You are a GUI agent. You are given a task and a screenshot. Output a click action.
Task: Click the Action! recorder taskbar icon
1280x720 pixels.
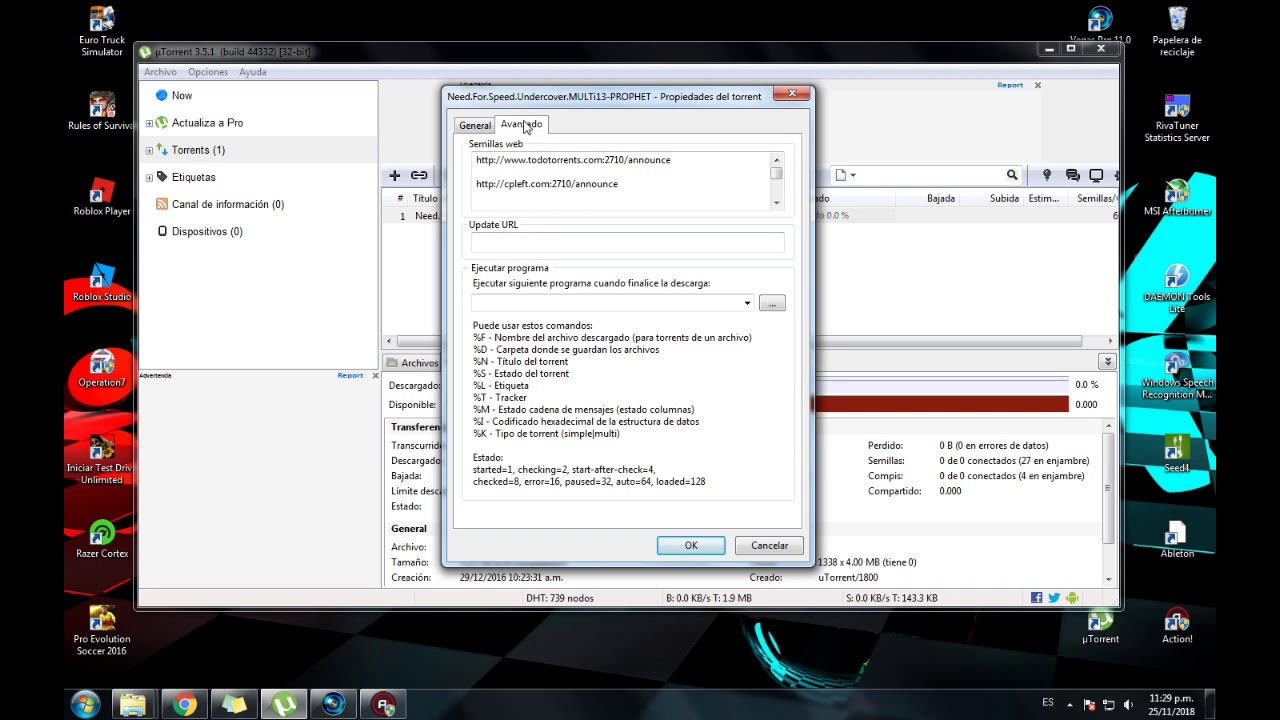[x=384, y=704]
